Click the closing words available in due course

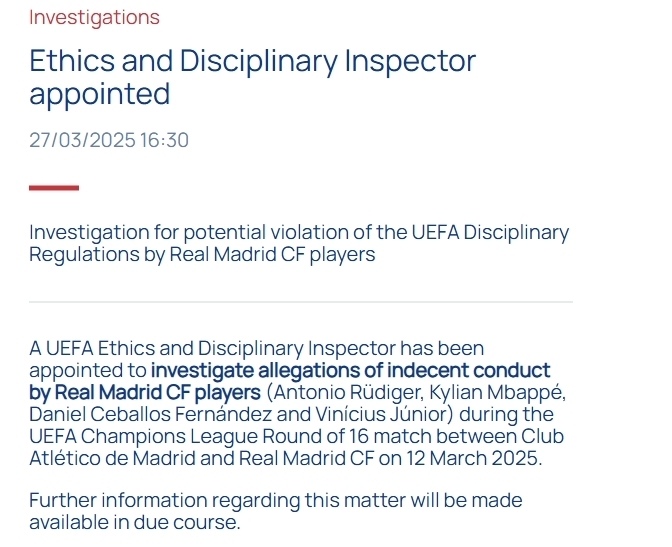coord(135,522)
